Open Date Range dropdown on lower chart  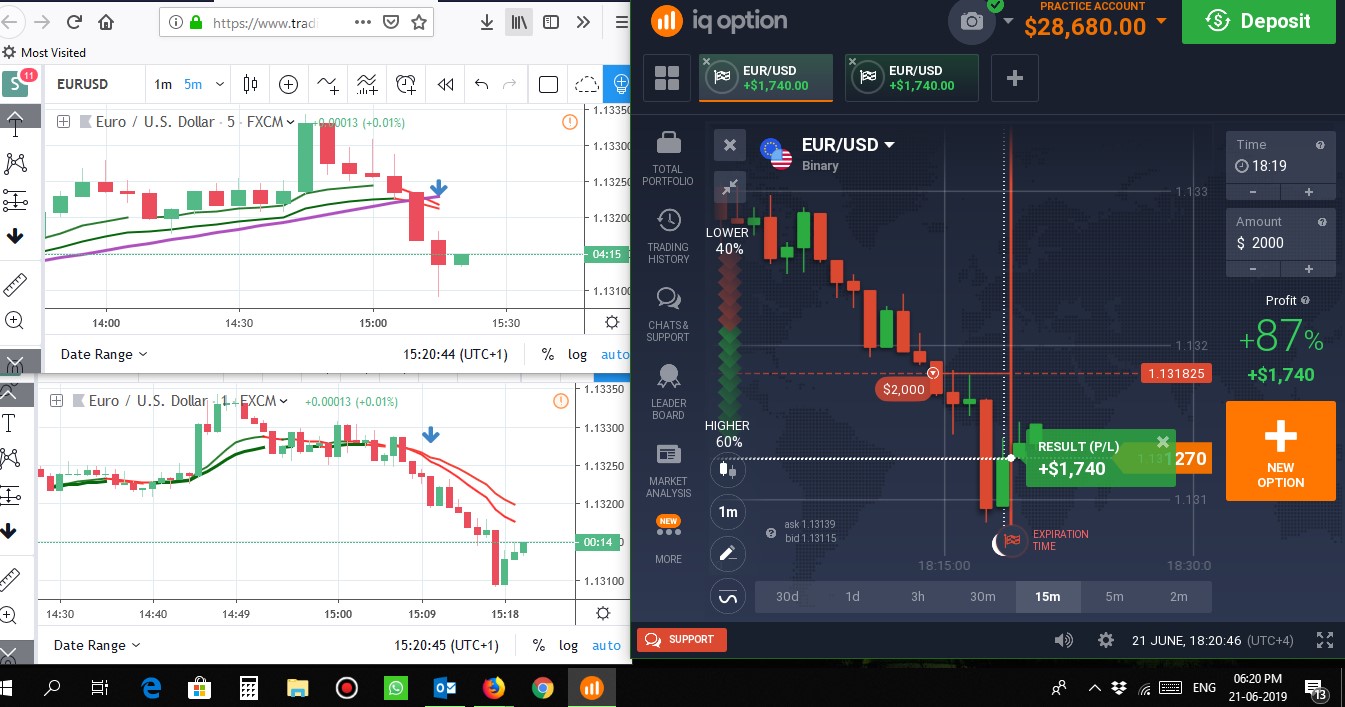click(97, 645)
